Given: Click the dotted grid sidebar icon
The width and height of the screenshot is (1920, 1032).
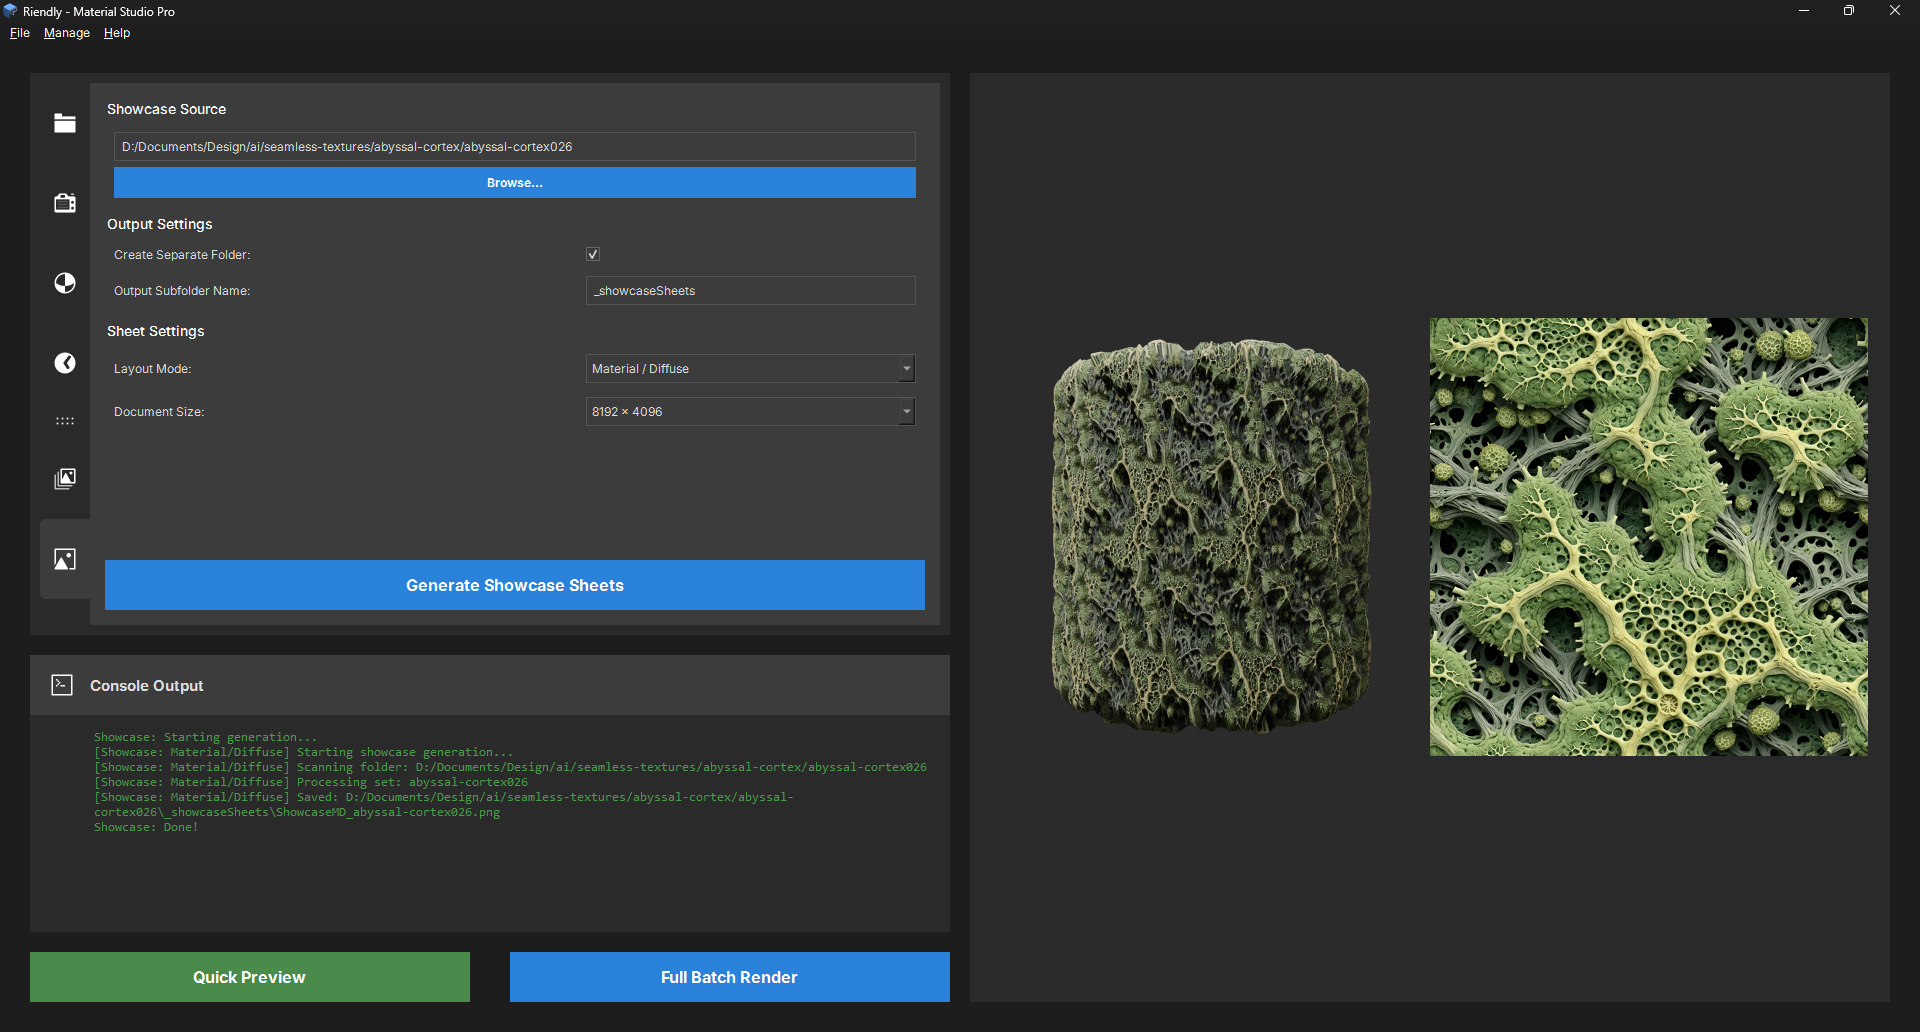Looking at the screenshot, I should click(65, 421).
